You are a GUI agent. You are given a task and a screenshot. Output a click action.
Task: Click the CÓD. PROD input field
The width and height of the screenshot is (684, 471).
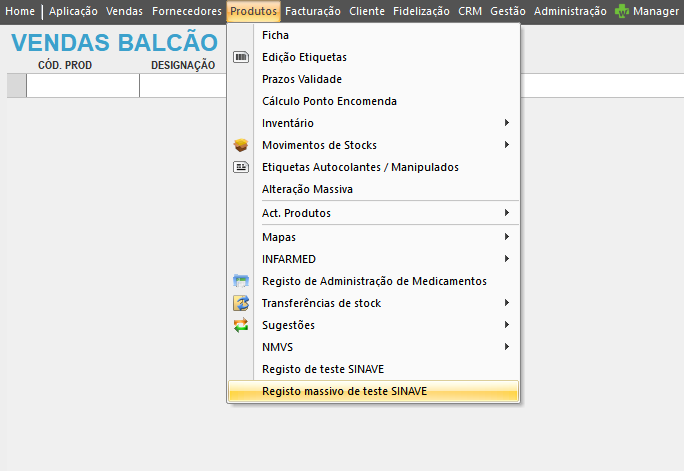[83, 87]
